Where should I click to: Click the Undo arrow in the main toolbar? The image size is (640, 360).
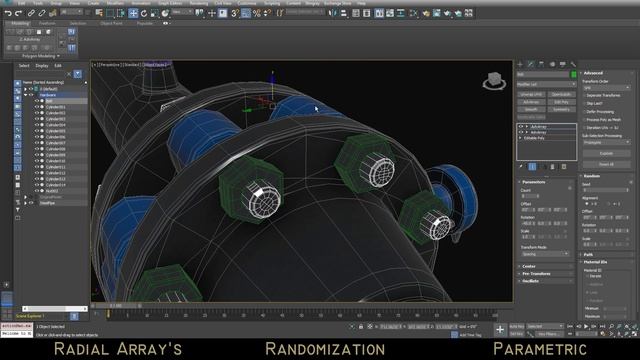click(7, 13)
